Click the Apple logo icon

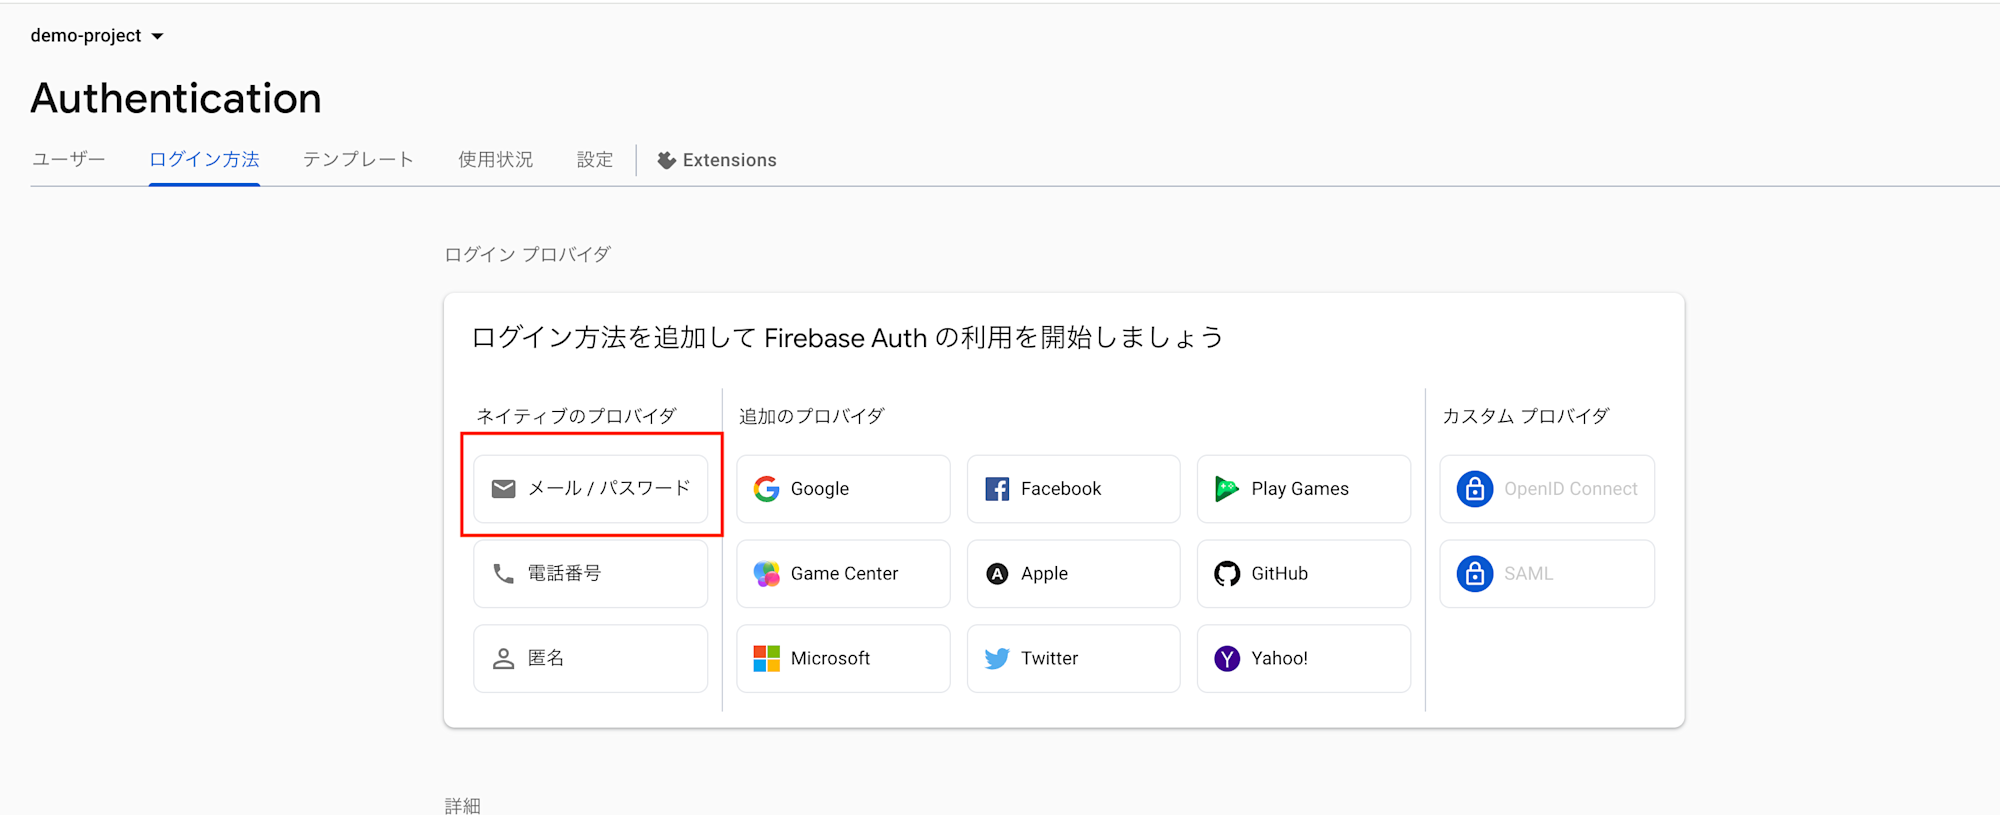pyautogui.click(x=997, y=574)
